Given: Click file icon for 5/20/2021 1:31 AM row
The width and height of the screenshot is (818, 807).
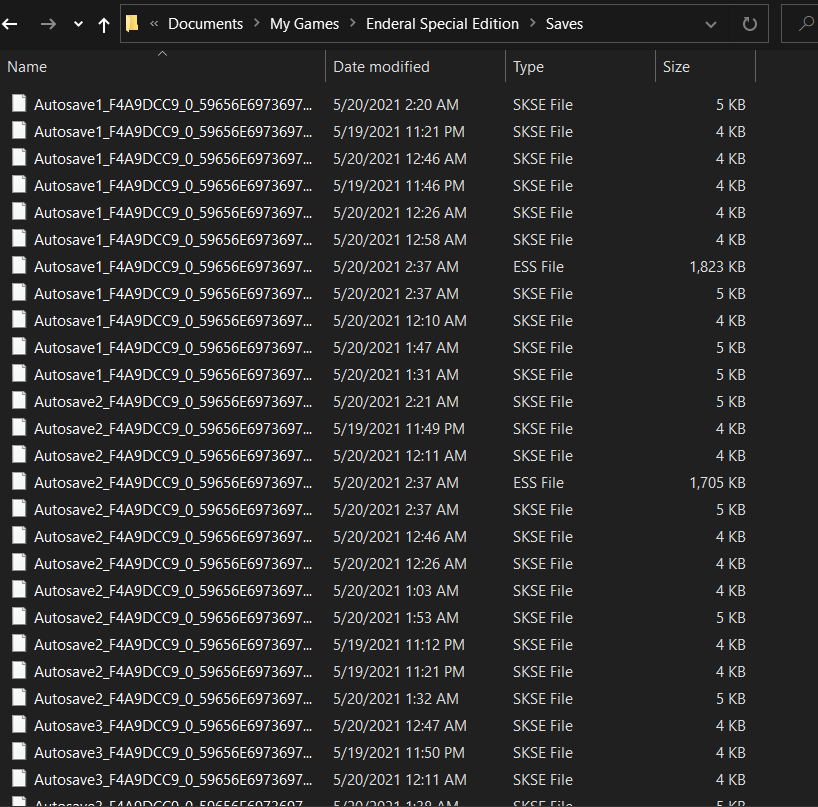Looking at the screenshot, I should point(19,373).
